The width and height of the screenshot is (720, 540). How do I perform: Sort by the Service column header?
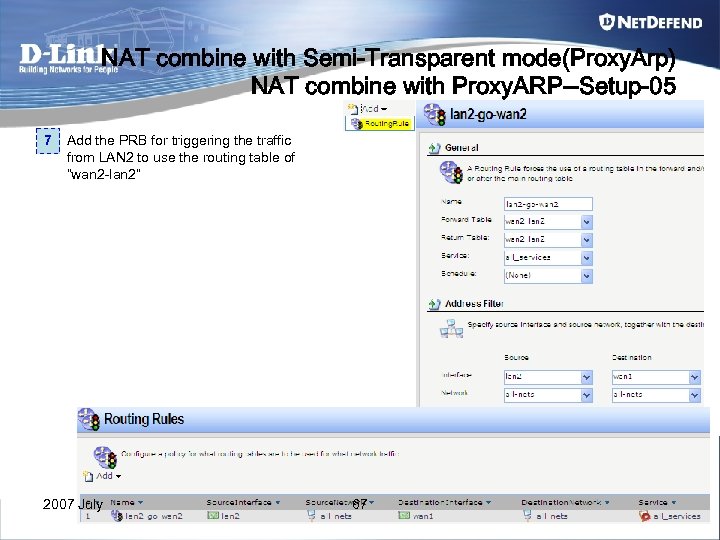[657, 502]
